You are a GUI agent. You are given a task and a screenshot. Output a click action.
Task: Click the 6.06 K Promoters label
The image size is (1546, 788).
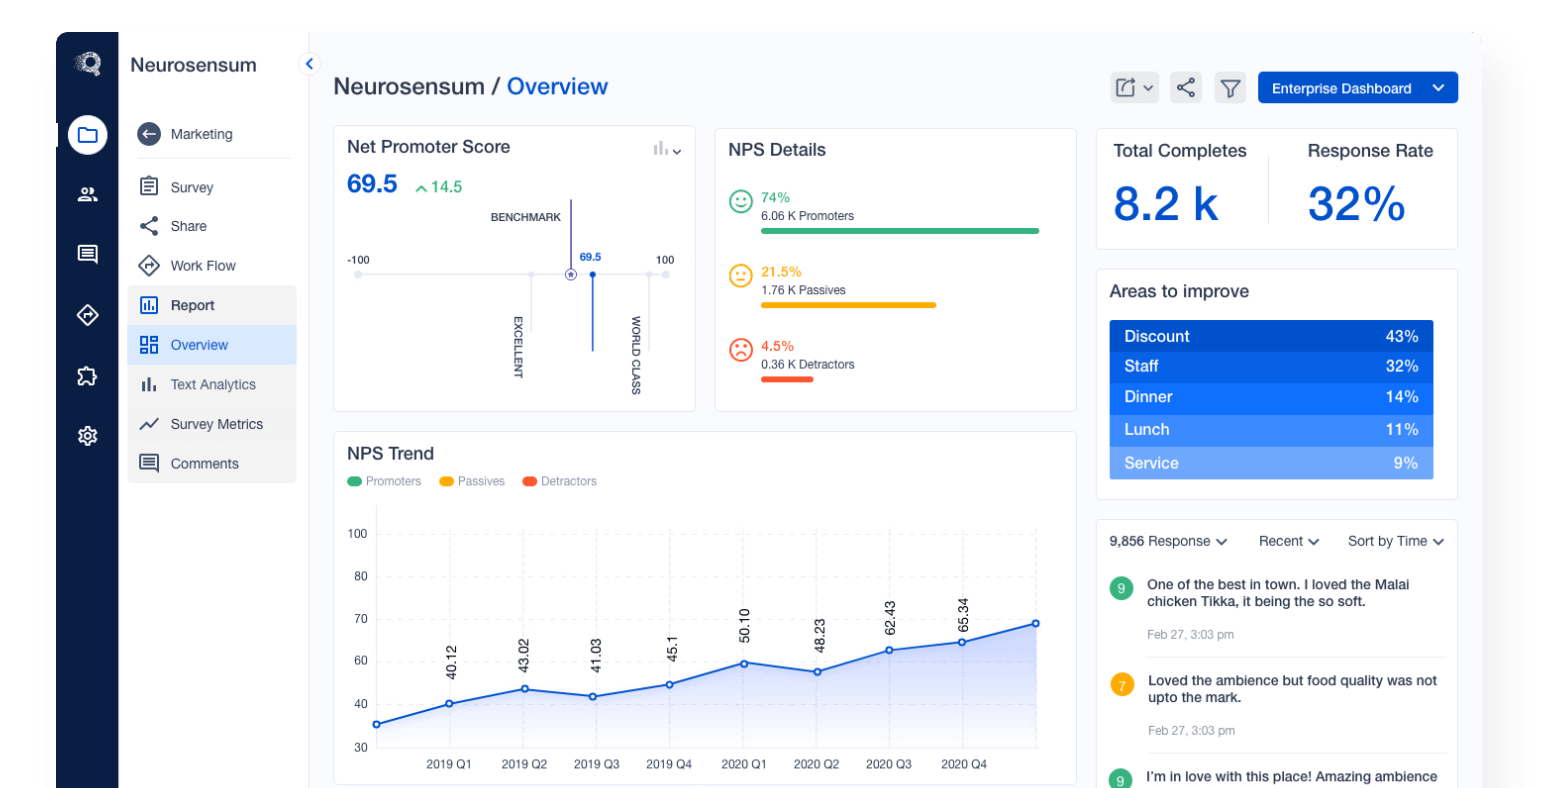click(807, 216)
